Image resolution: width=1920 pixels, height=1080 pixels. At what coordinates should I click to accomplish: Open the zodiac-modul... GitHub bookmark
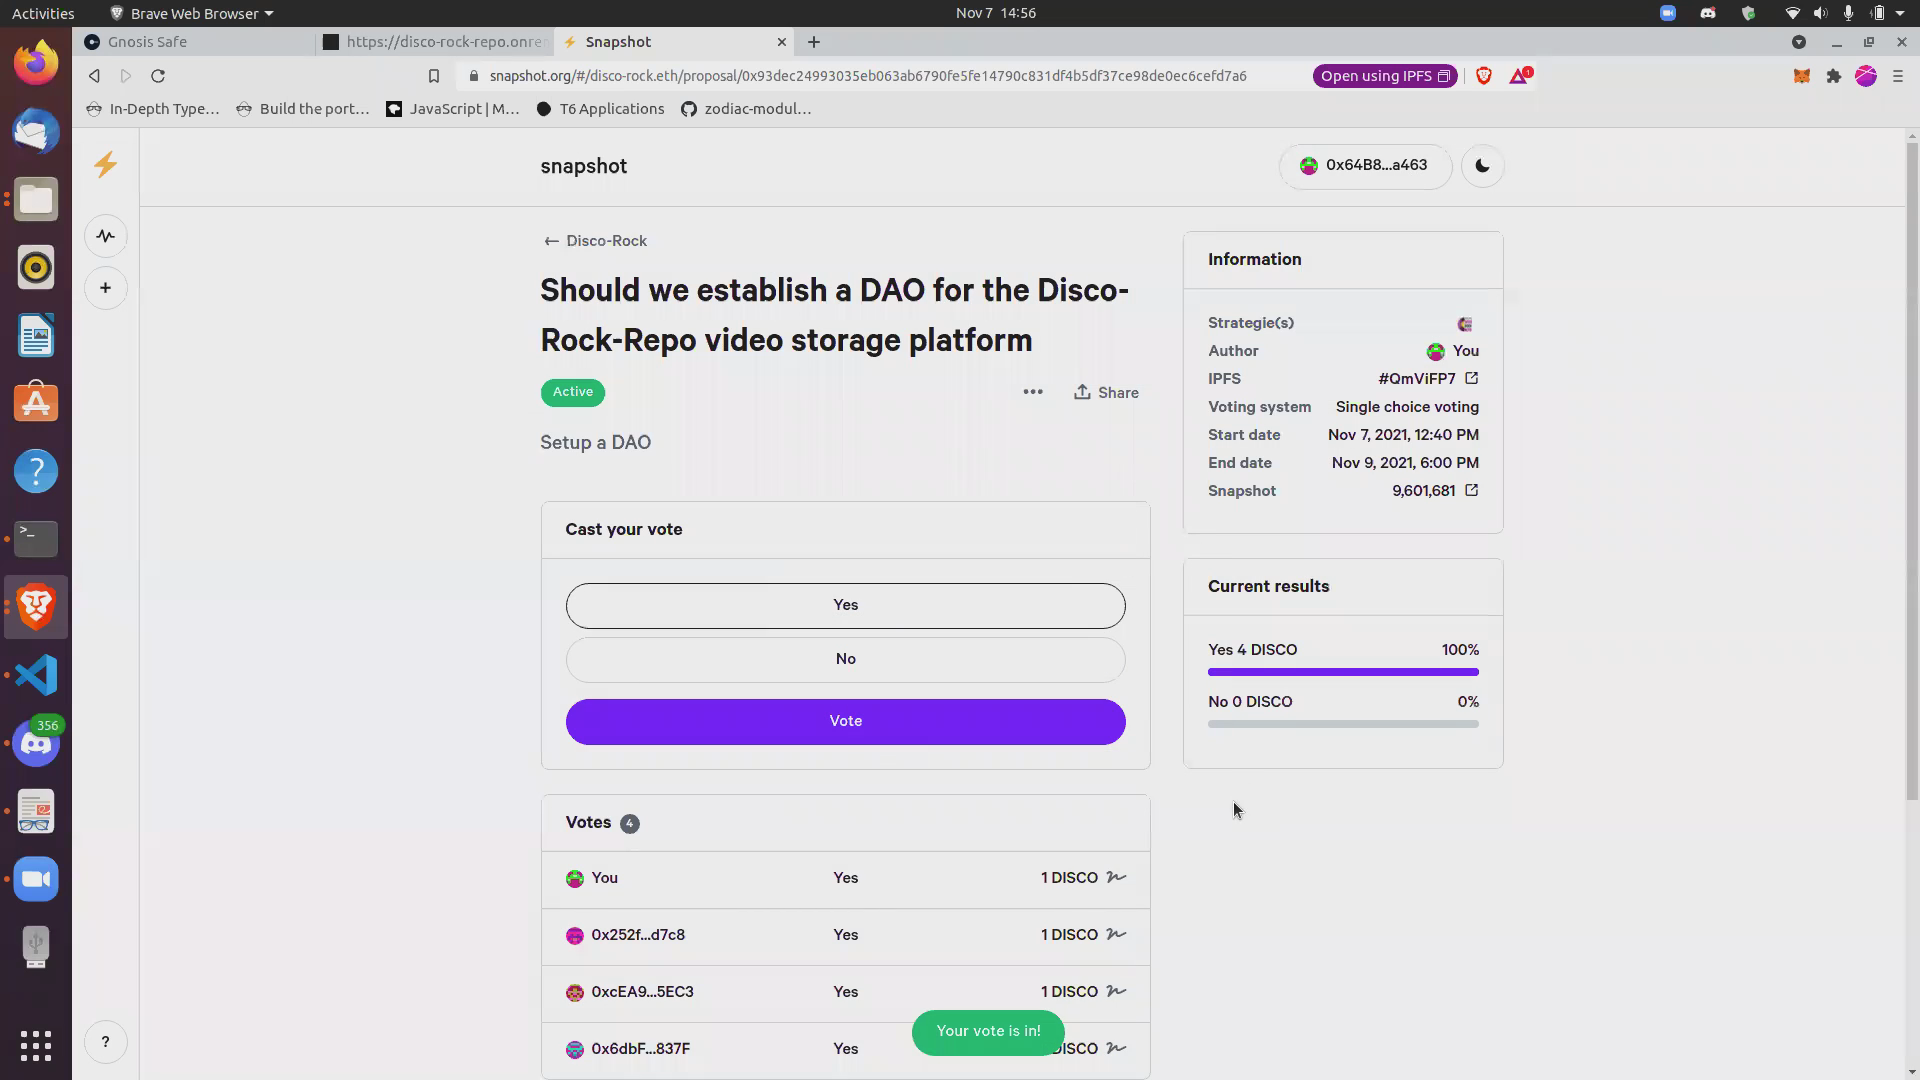(x=746, y=109)
